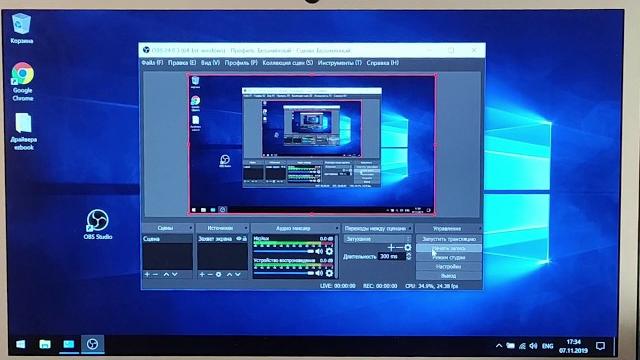
Task: Switch input language via ENG indicator
Action: 547,346
